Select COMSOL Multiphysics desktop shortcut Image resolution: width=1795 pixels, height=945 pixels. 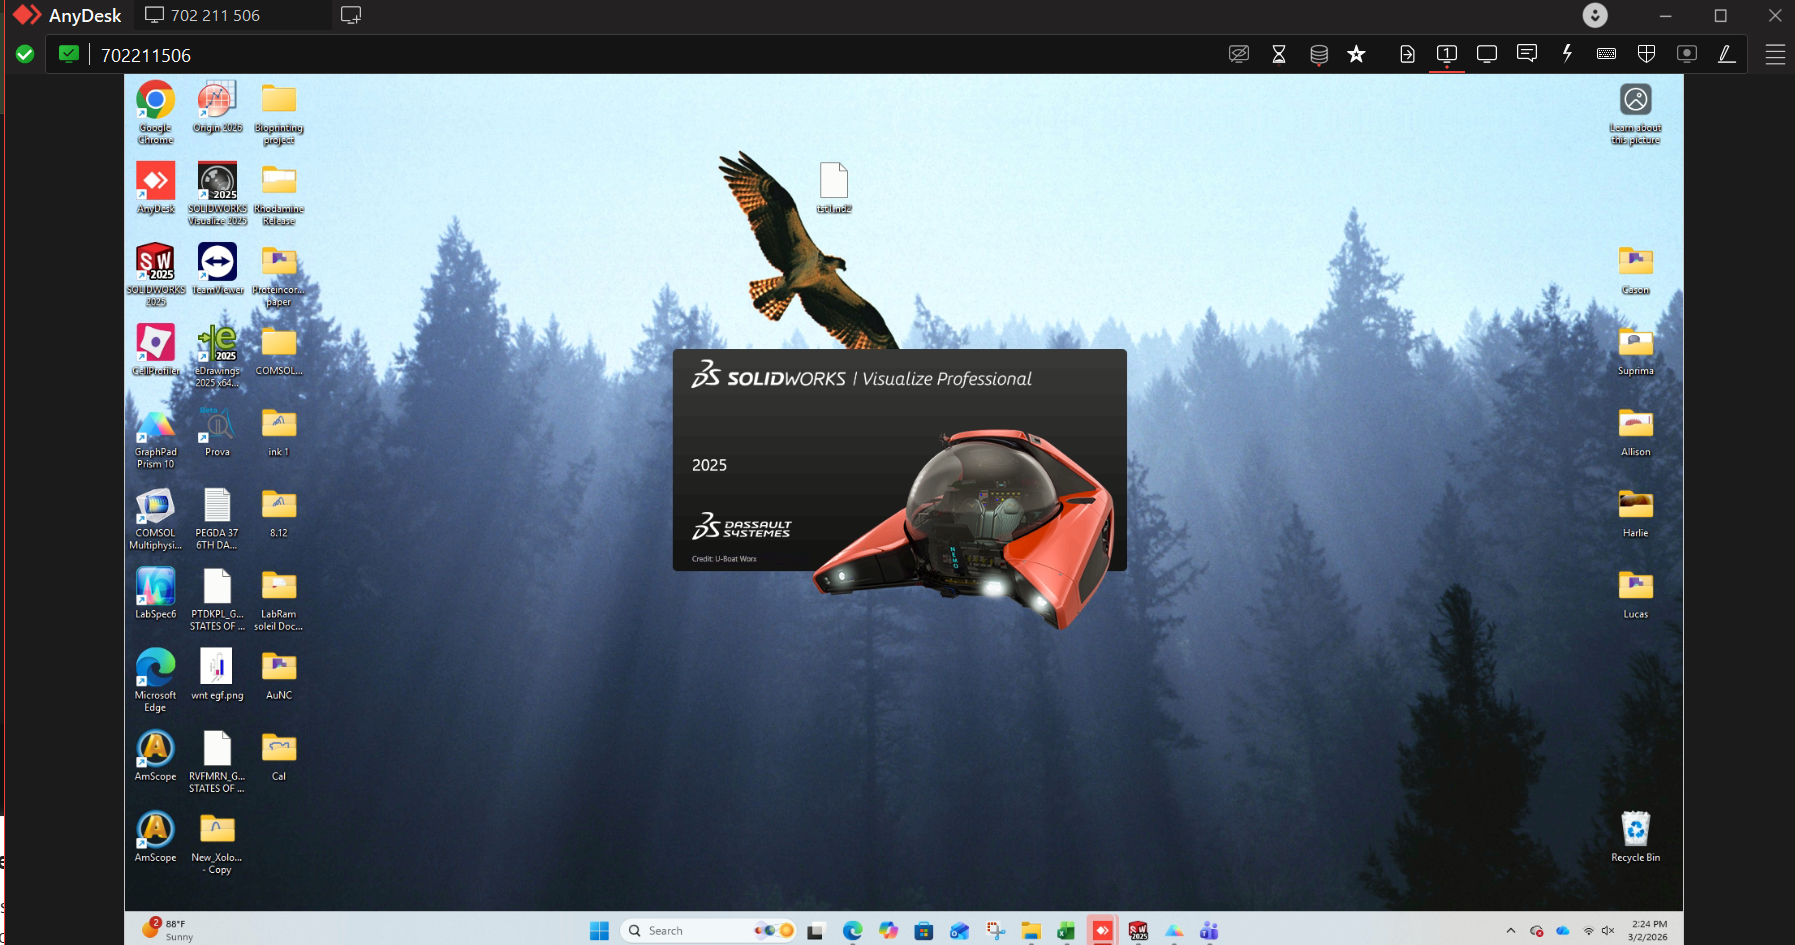click(x=155, y=518)
